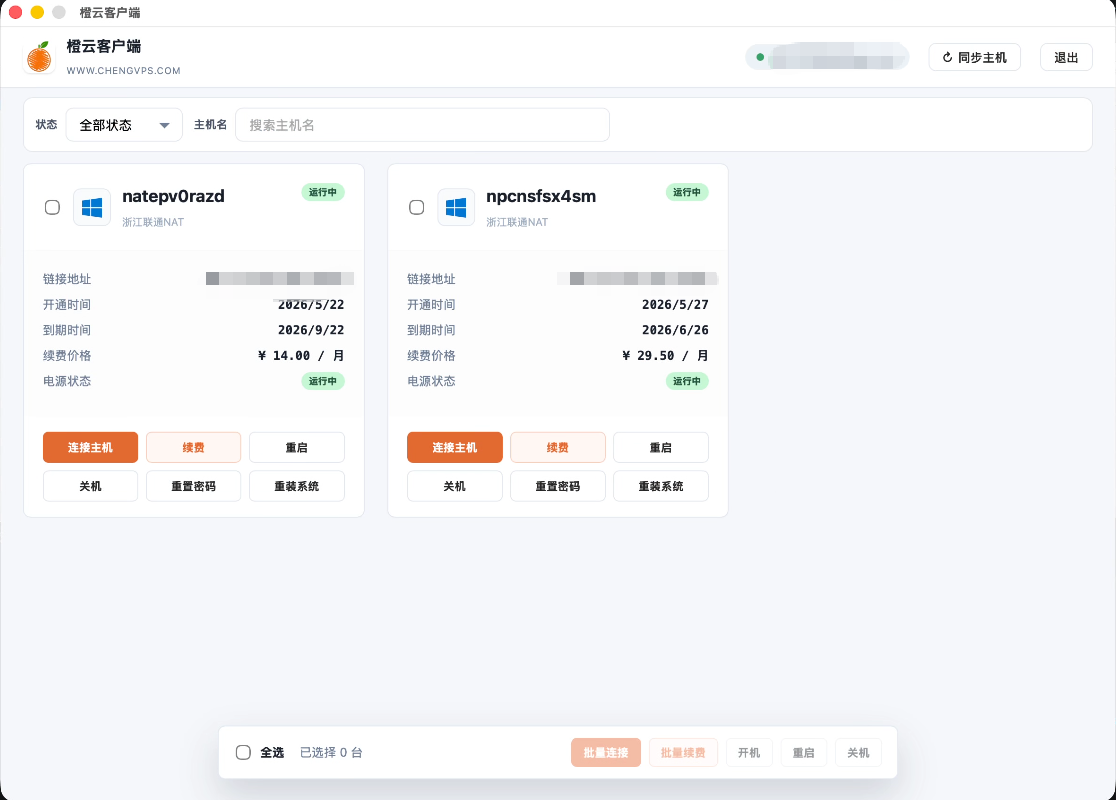This screenshot has width=1116, height=800.
Task: Click the hostname natepv0razd
Action: [173, 196]
